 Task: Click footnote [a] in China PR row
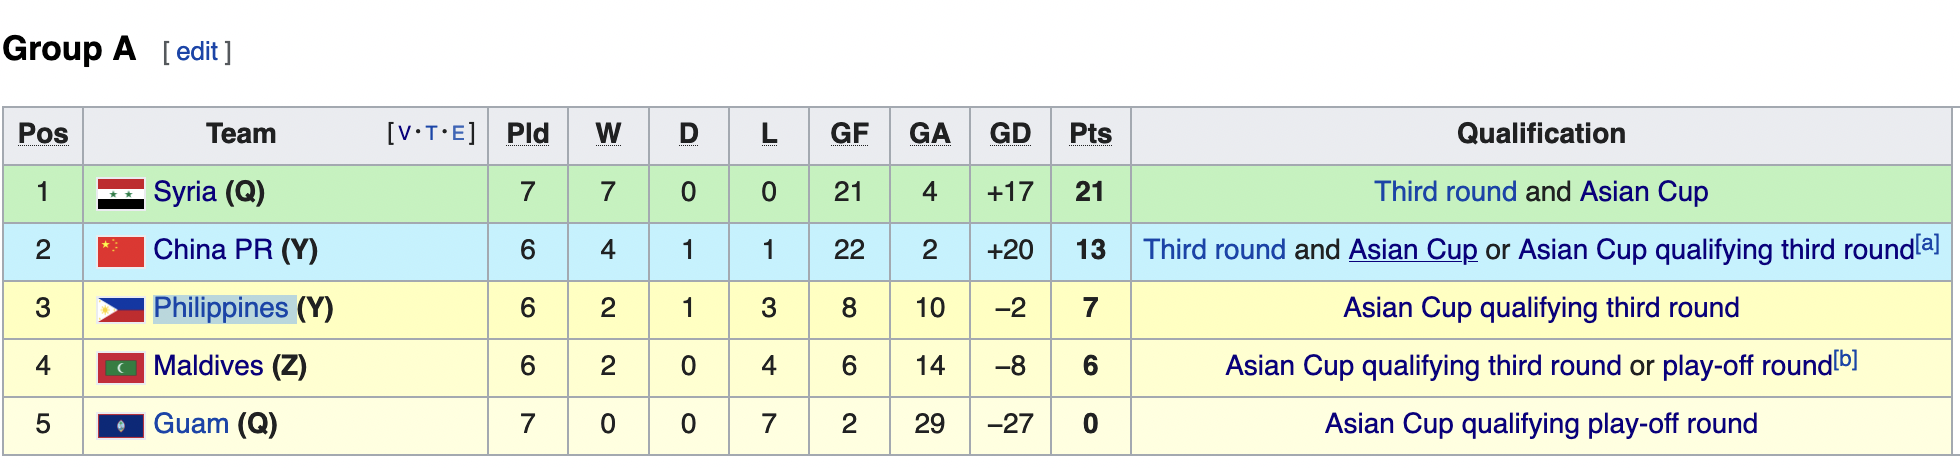click(x=1927, y=242)
